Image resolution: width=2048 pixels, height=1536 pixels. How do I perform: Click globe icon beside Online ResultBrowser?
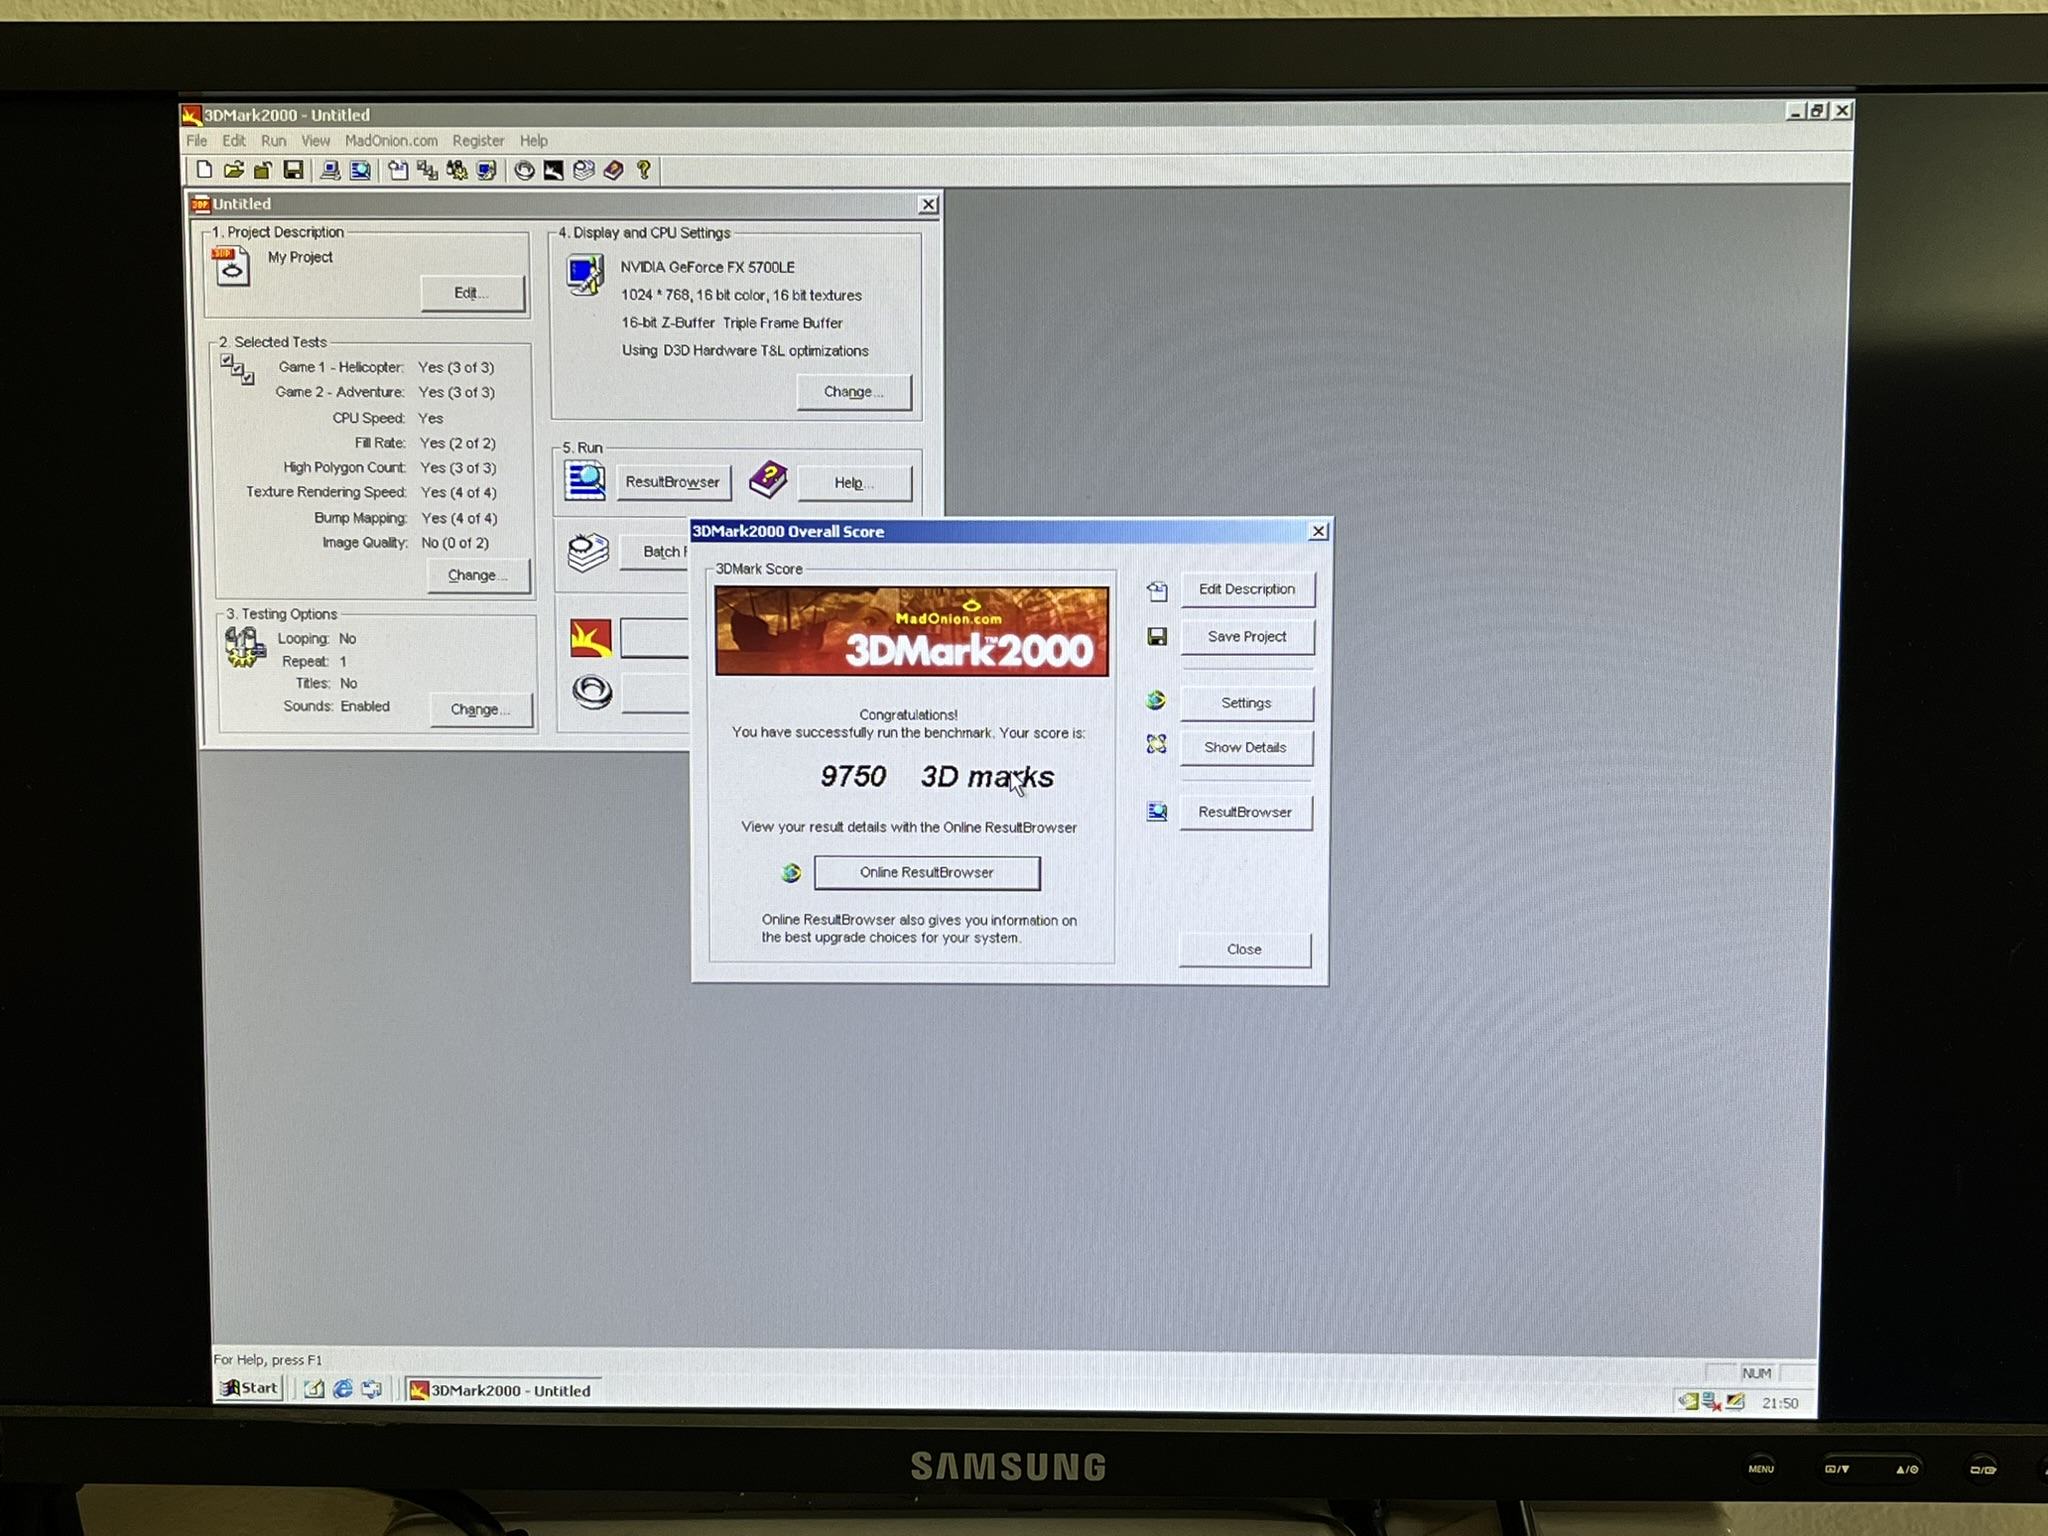(x=791, y=873)
